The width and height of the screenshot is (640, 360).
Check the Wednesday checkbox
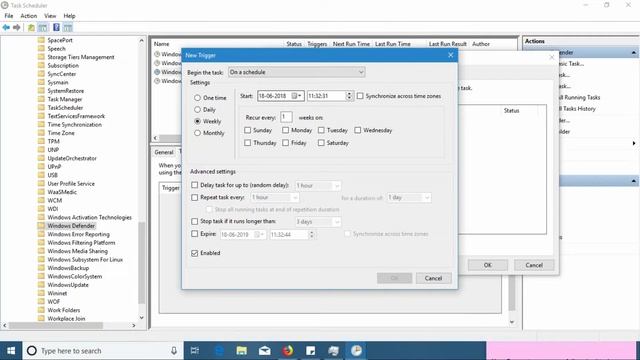358,130
